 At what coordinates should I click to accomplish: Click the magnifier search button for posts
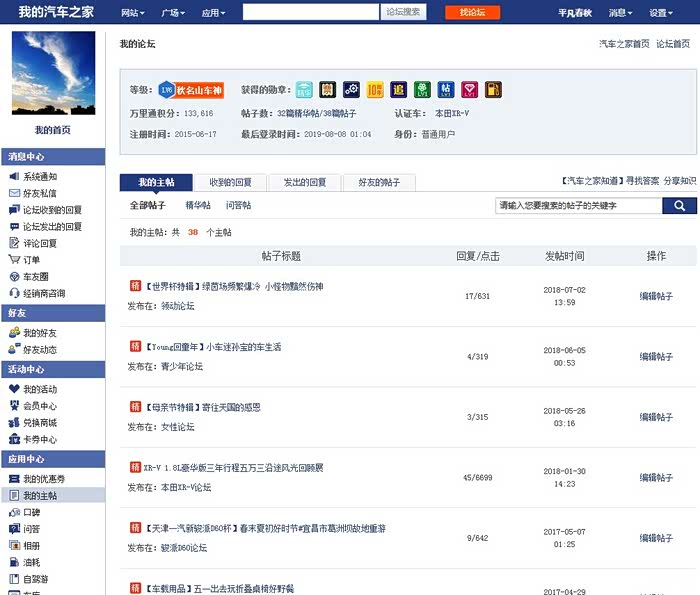[x=679, y=206]
